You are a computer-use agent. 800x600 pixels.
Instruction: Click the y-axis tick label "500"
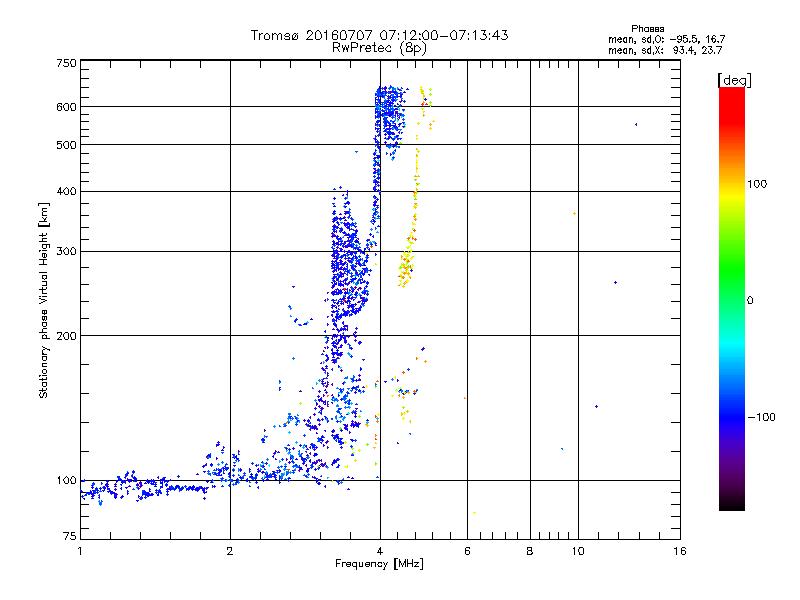pos(66,145)
